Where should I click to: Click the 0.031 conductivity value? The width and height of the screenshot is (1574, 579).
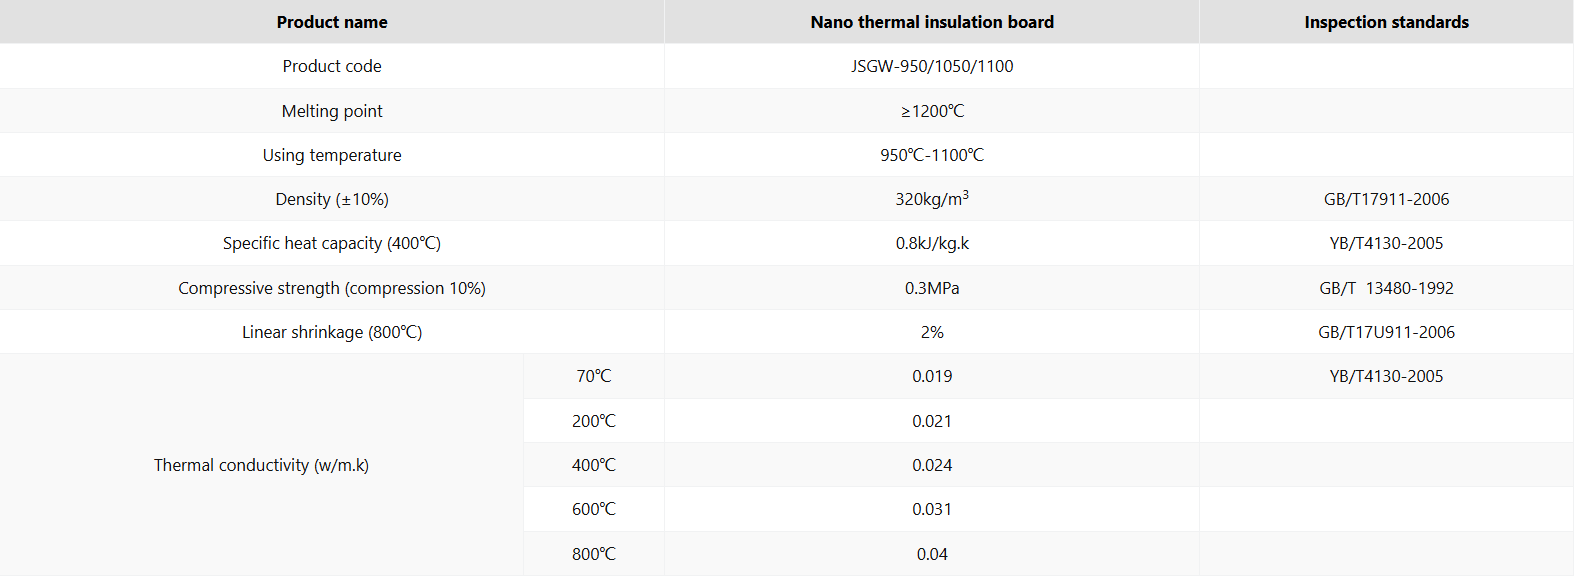(932, 509)
